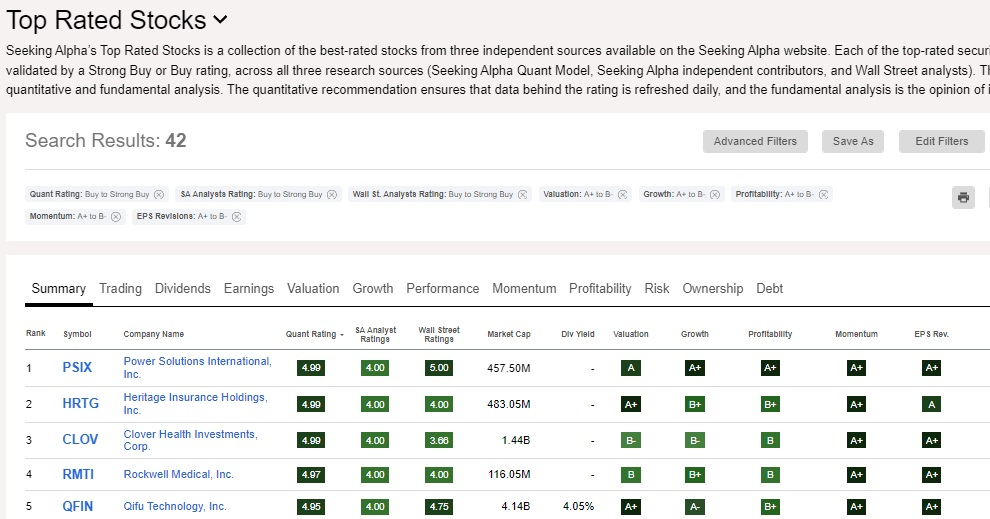Screen dimensions: 990x519
Task: Sort by Growth grade column header
Action: [695, 334]
